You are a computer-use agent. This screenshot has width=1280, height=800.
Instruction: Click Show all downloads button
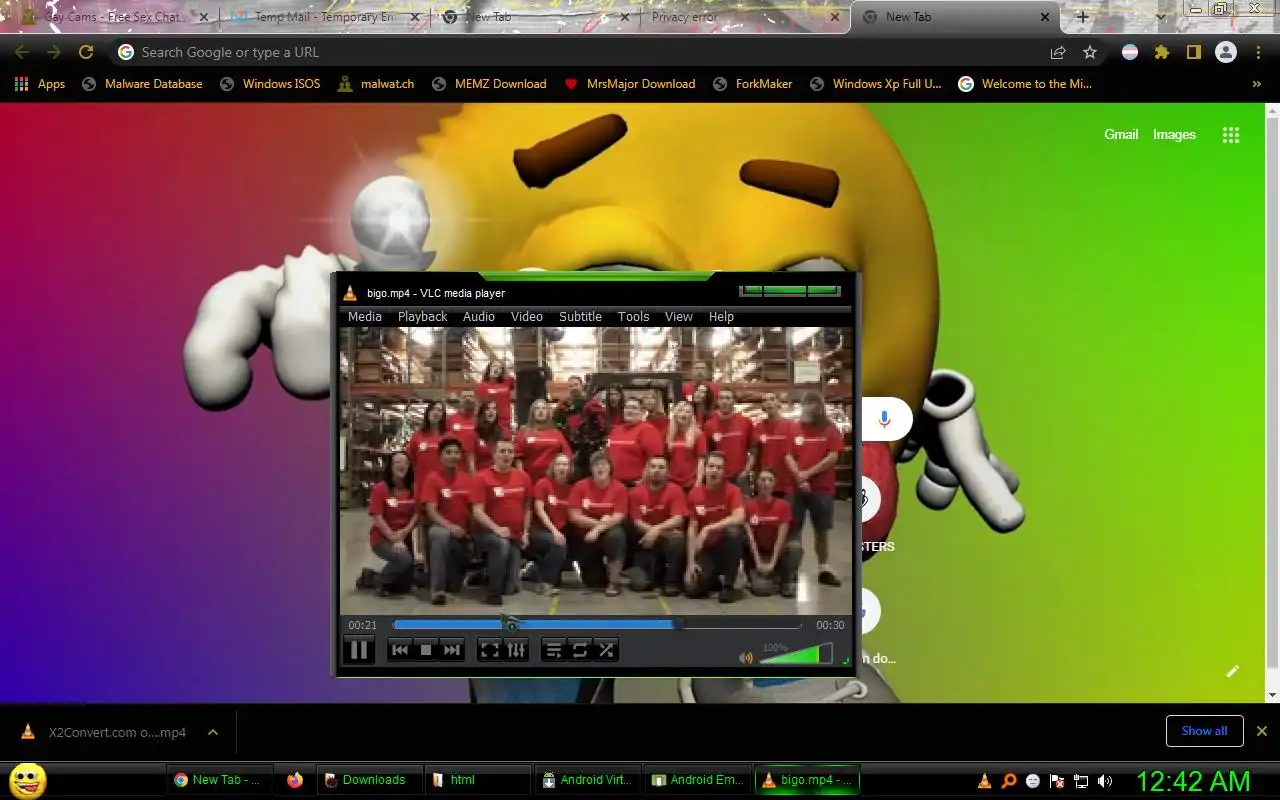(x=1204, y=731)
